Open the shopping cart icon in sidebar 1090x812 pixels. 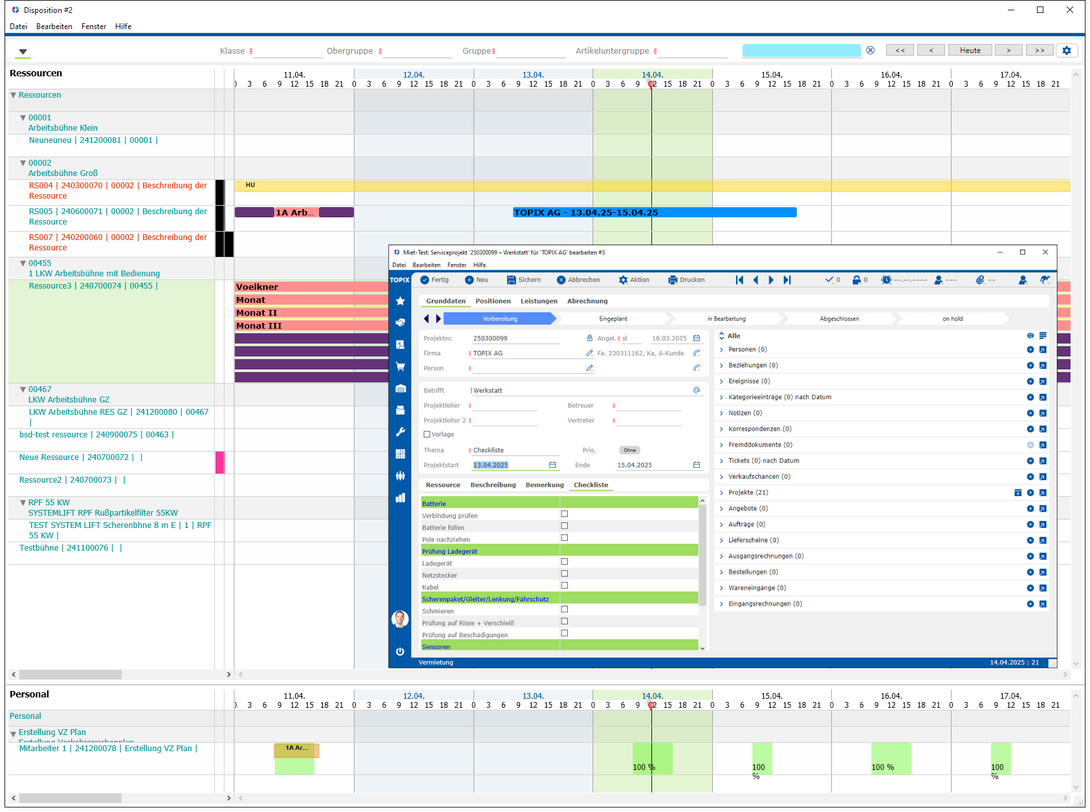click(x=400, y=366)
